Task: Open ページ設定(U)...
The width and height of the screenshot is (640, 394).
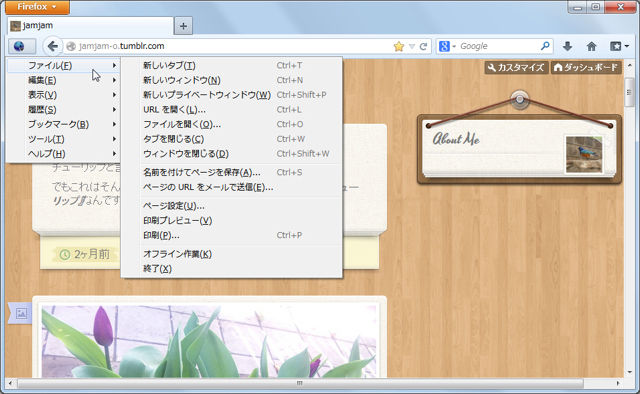Action: pos(231,206)
